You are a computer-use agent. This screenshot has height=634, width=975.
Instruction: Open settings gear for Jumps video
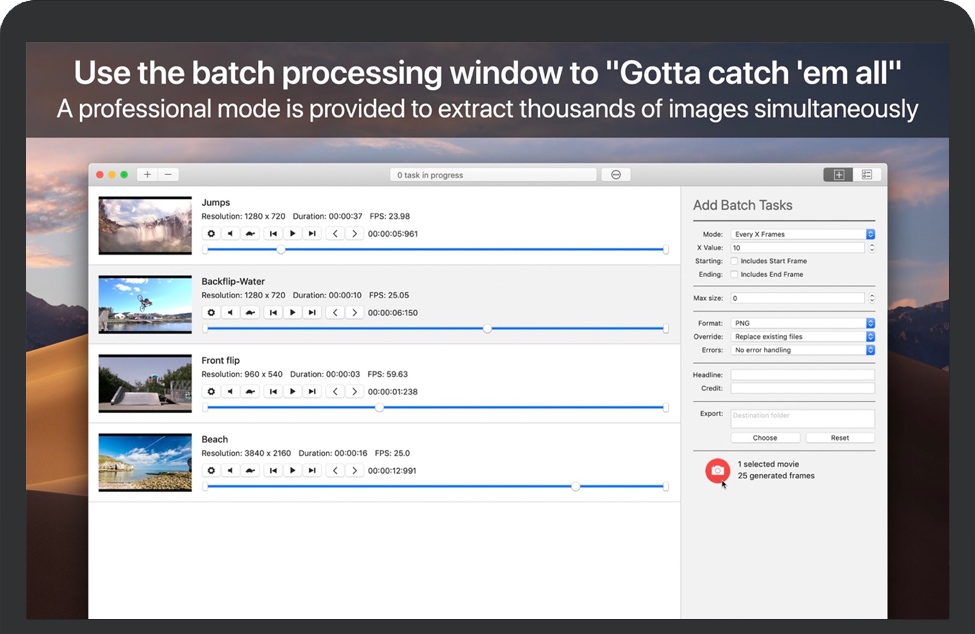tap(211, 233)
